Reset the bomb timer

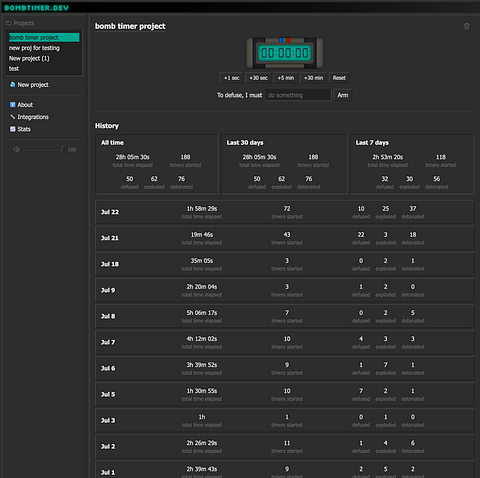pyautogui.click(x=339, y=78)
